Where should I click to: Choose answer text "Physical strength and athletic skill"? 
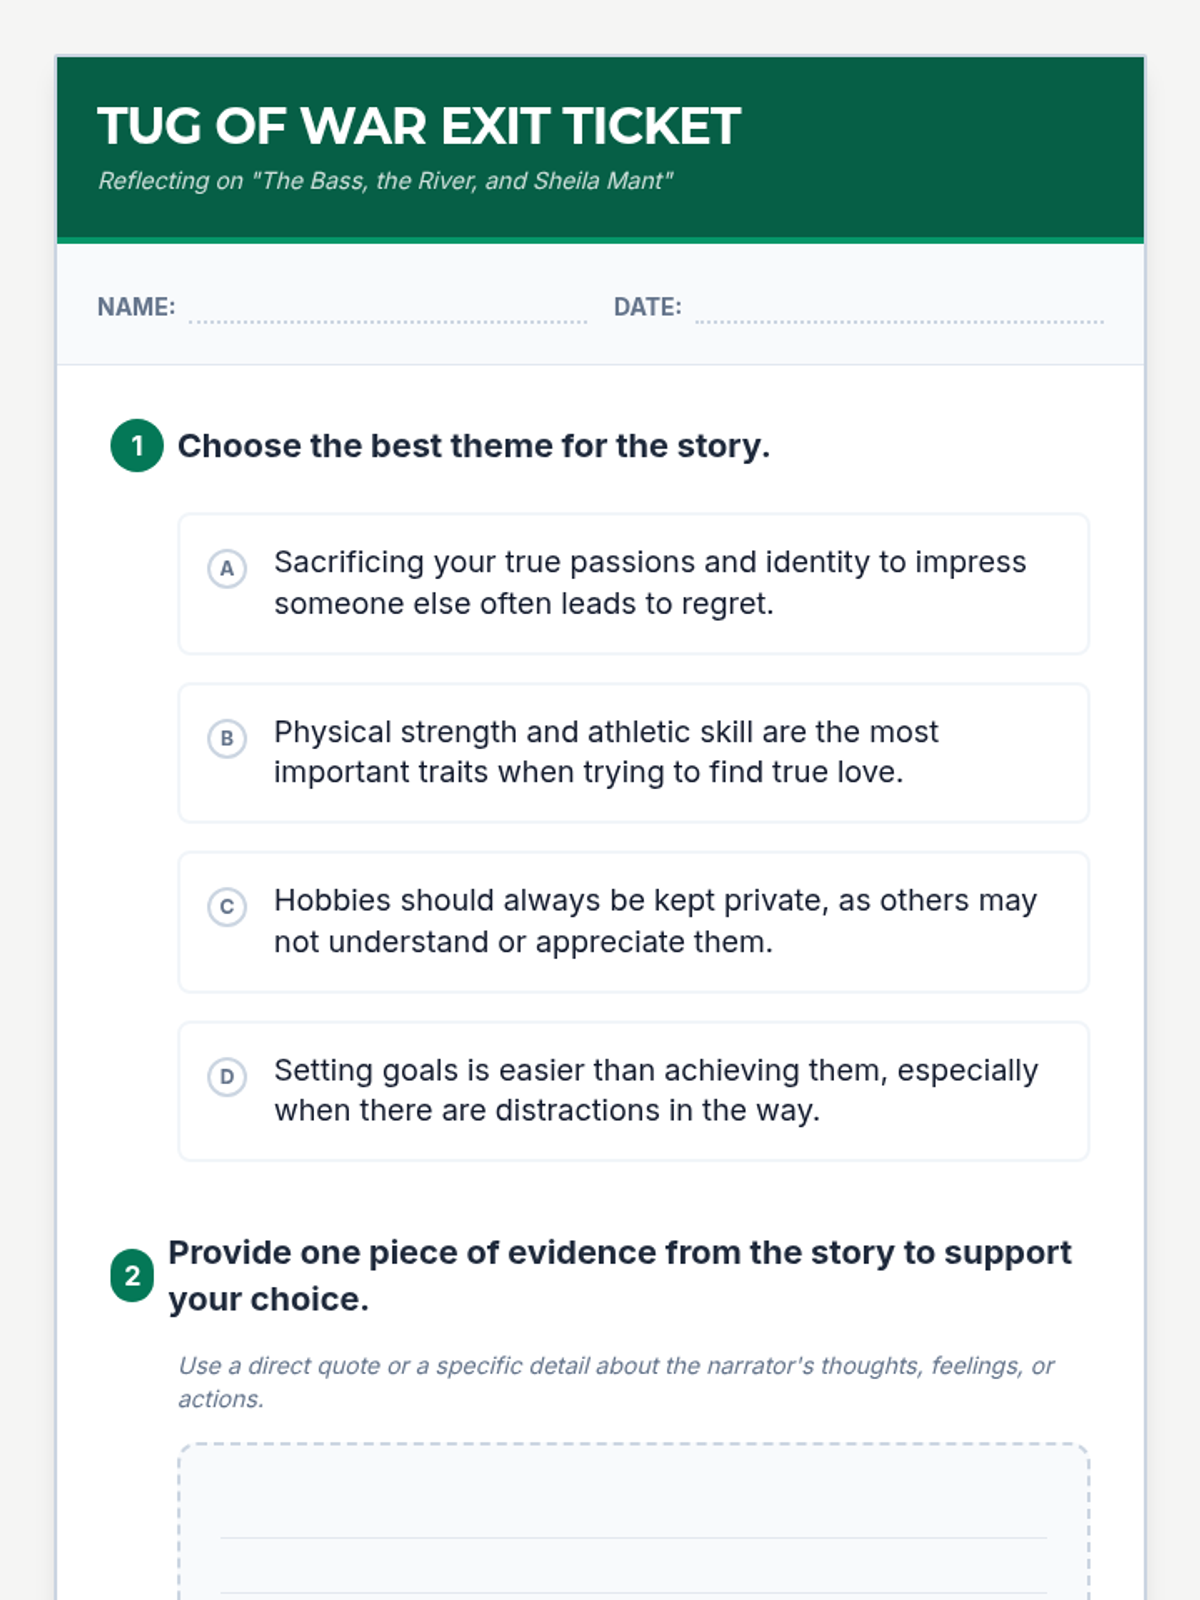[x=606, y=752]
